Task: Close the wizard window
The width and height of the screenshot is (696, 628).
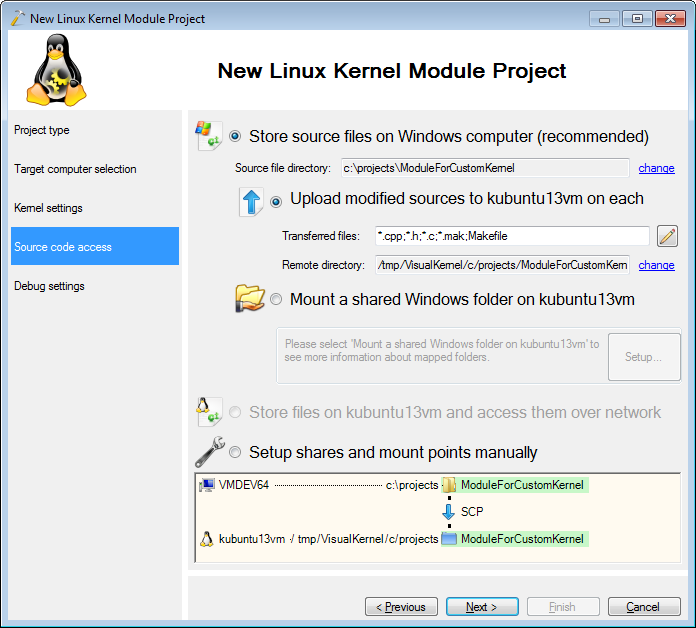Action: [x=670, y=19]
